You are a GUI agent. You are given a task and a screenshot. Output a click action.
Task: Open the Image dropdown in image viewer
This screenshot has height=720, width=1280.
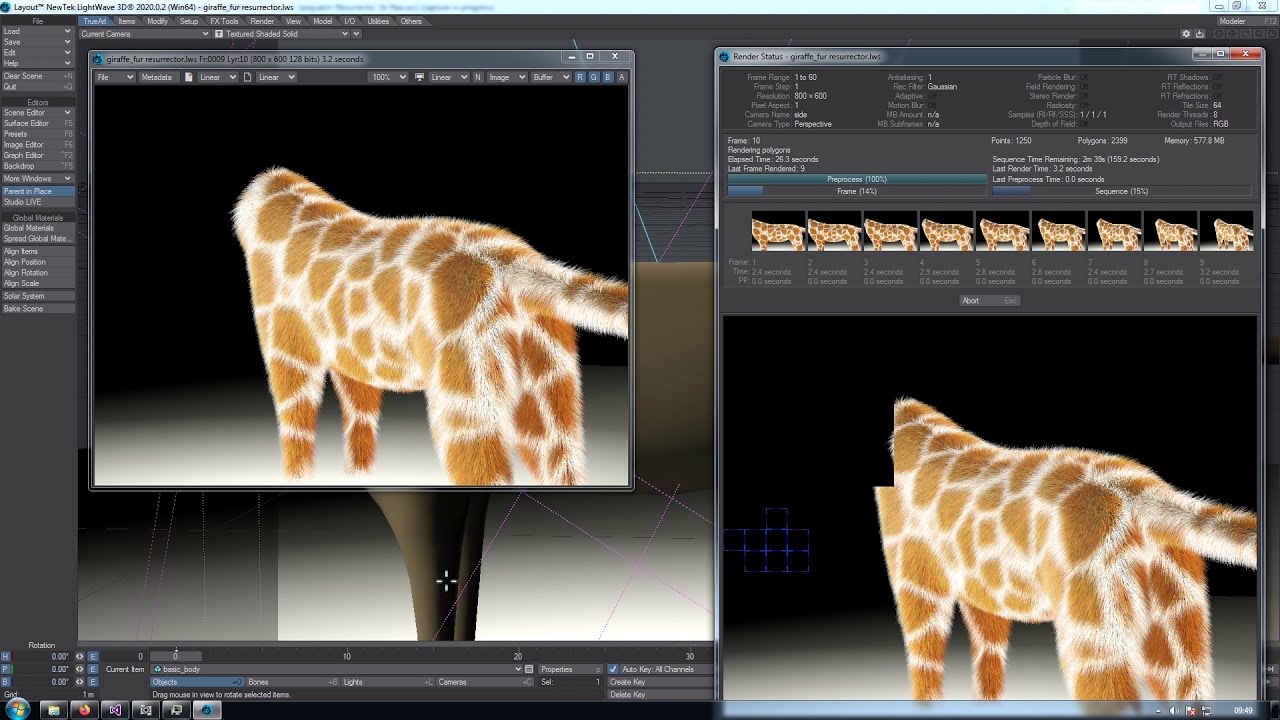pyautogui.click(x=506, y=77)
